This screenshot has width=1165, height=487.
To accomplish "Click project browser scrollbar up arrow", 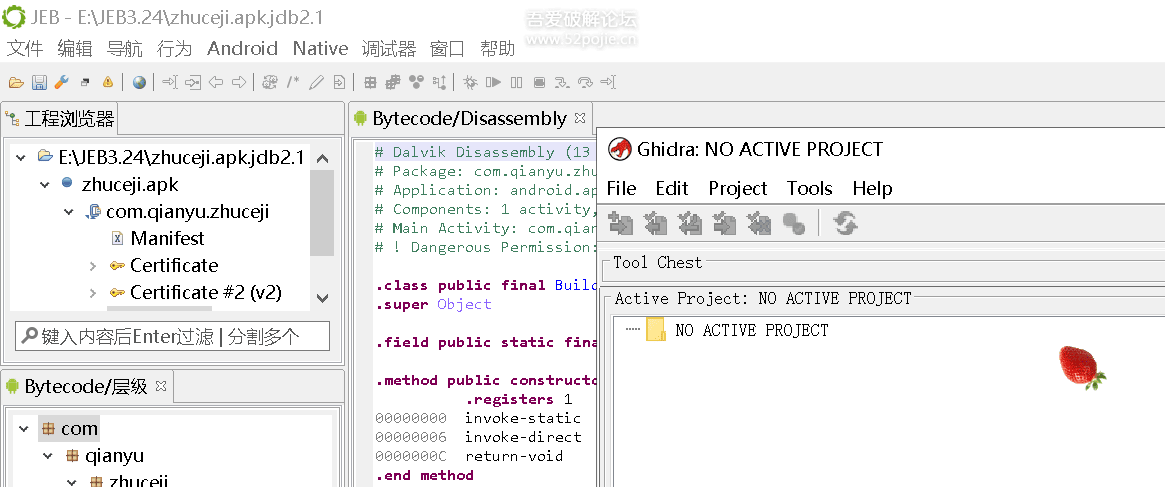I will 322,158.
